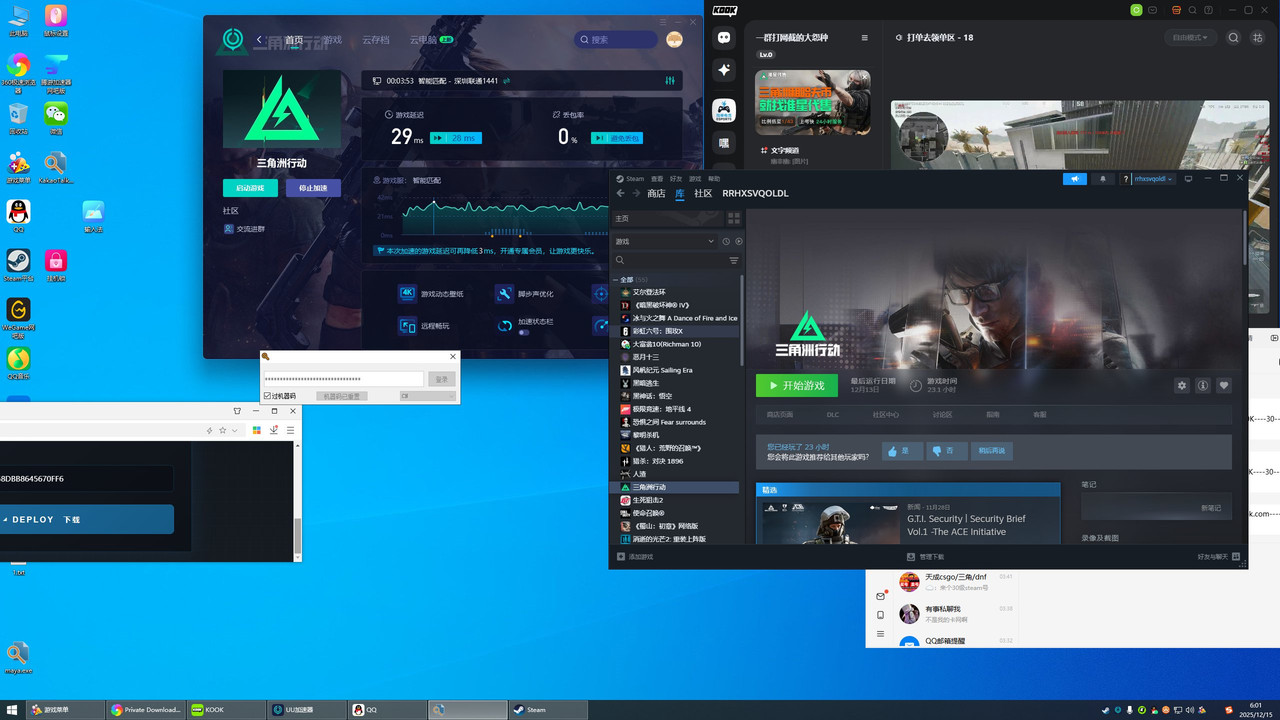Screen dimensions: 1280x720
Task: Open the game info icon in Steam
Action: (1203, 386)
